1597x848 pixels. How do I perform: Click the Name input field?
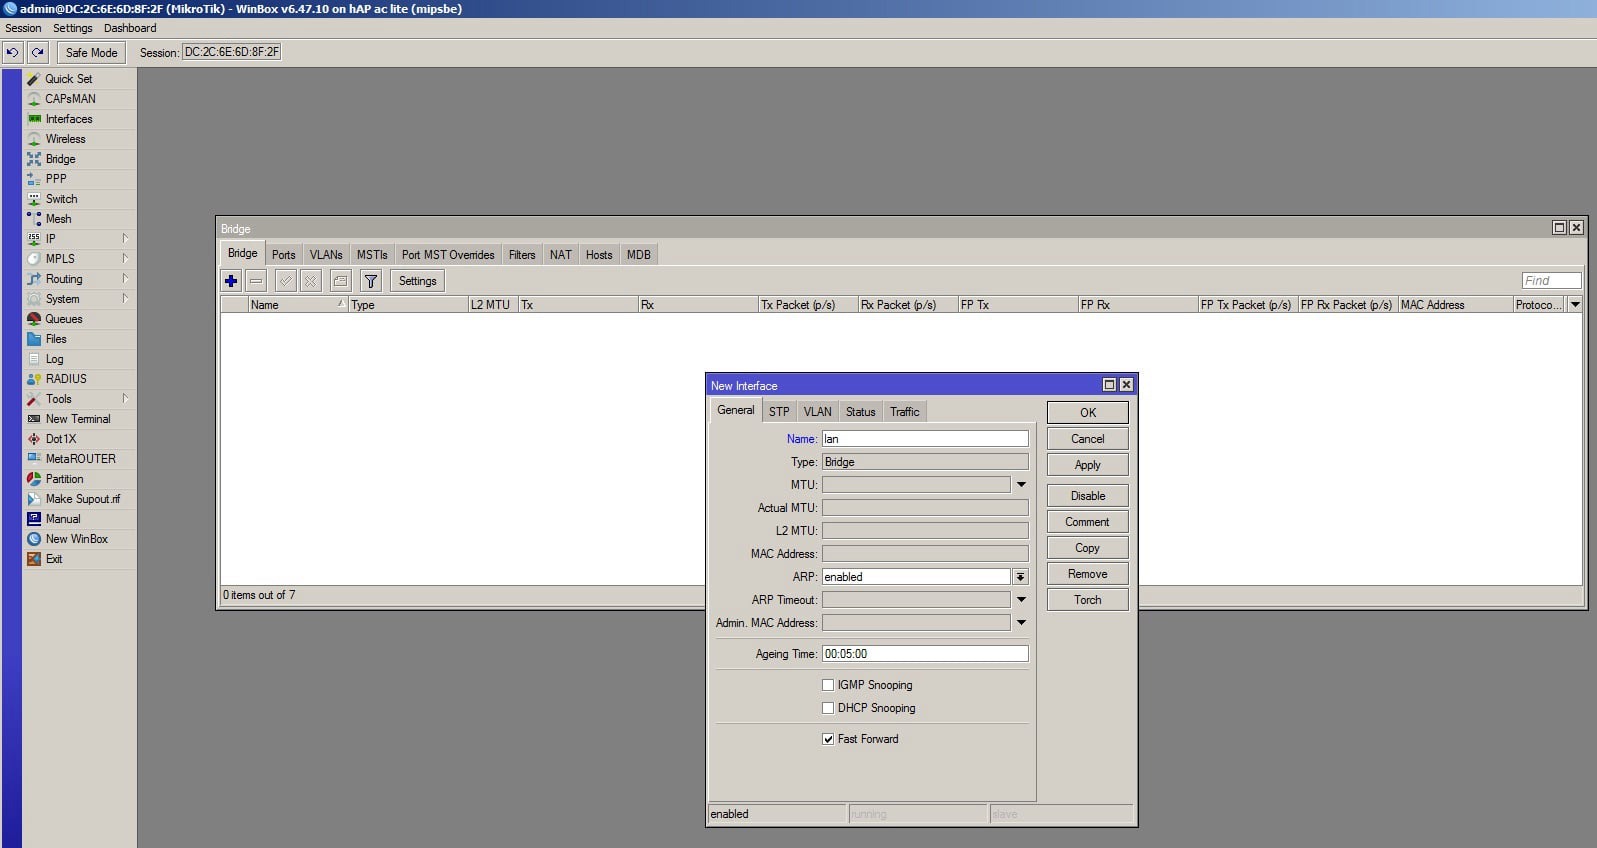(x=924, y=439)
